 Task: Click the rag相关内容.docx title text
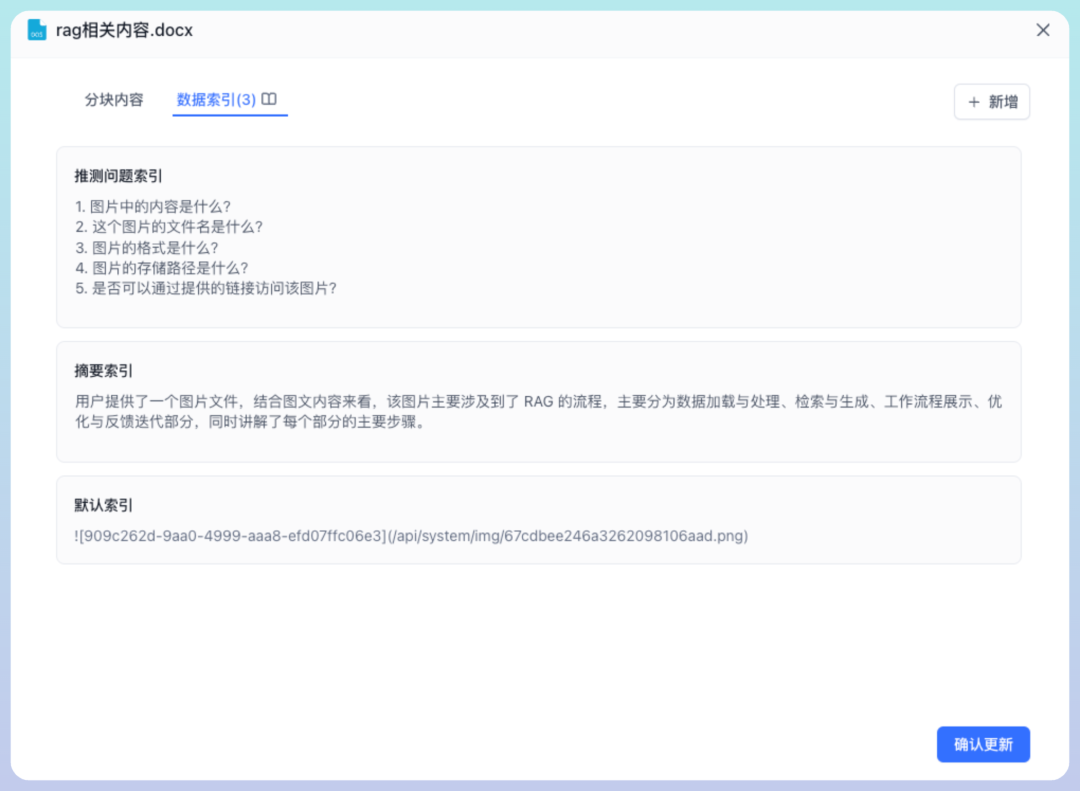(122, 30)
